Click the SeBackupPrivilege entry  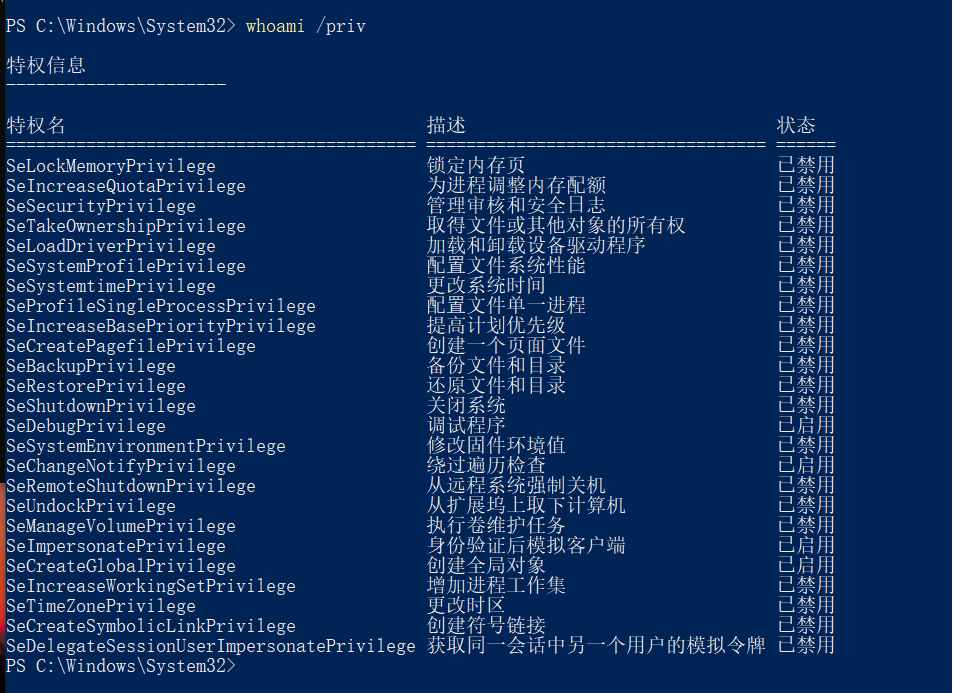point(91,366)
